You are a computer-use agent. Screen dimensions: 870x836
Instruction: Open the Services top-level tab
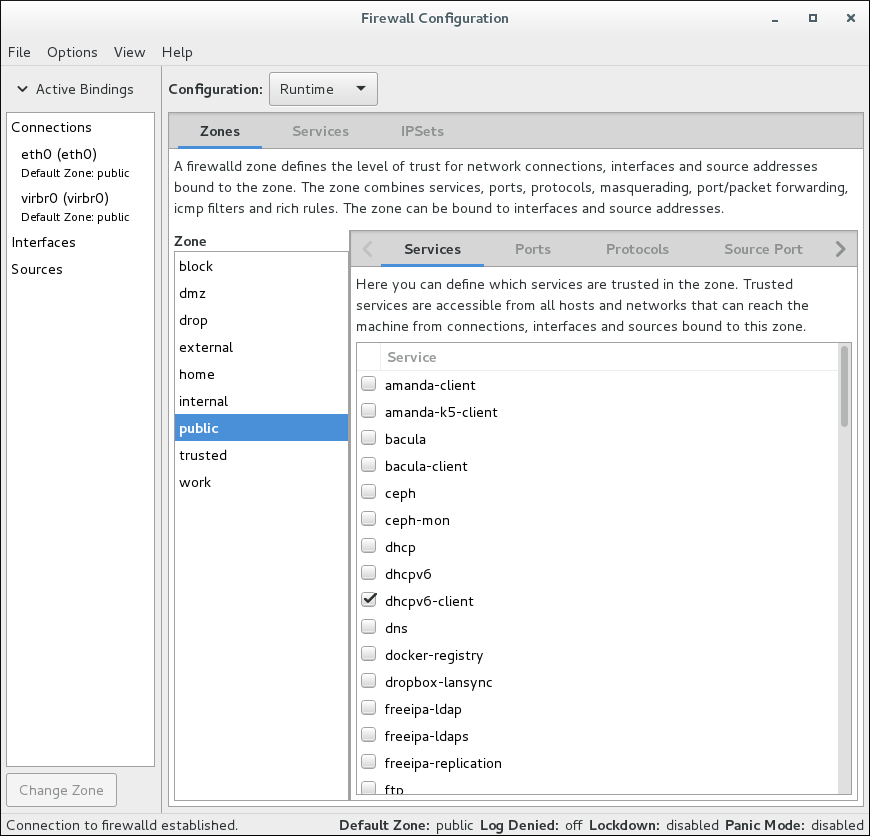coord(320,131)
